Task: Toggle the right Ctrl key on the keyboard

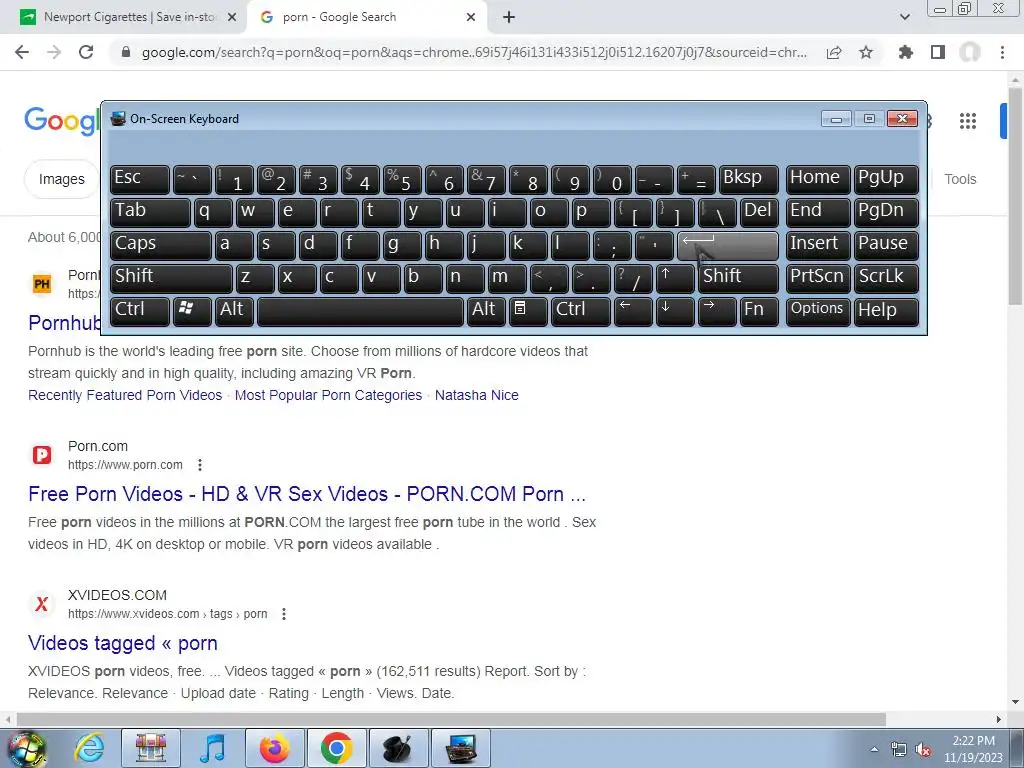Action: click(581, 312)
